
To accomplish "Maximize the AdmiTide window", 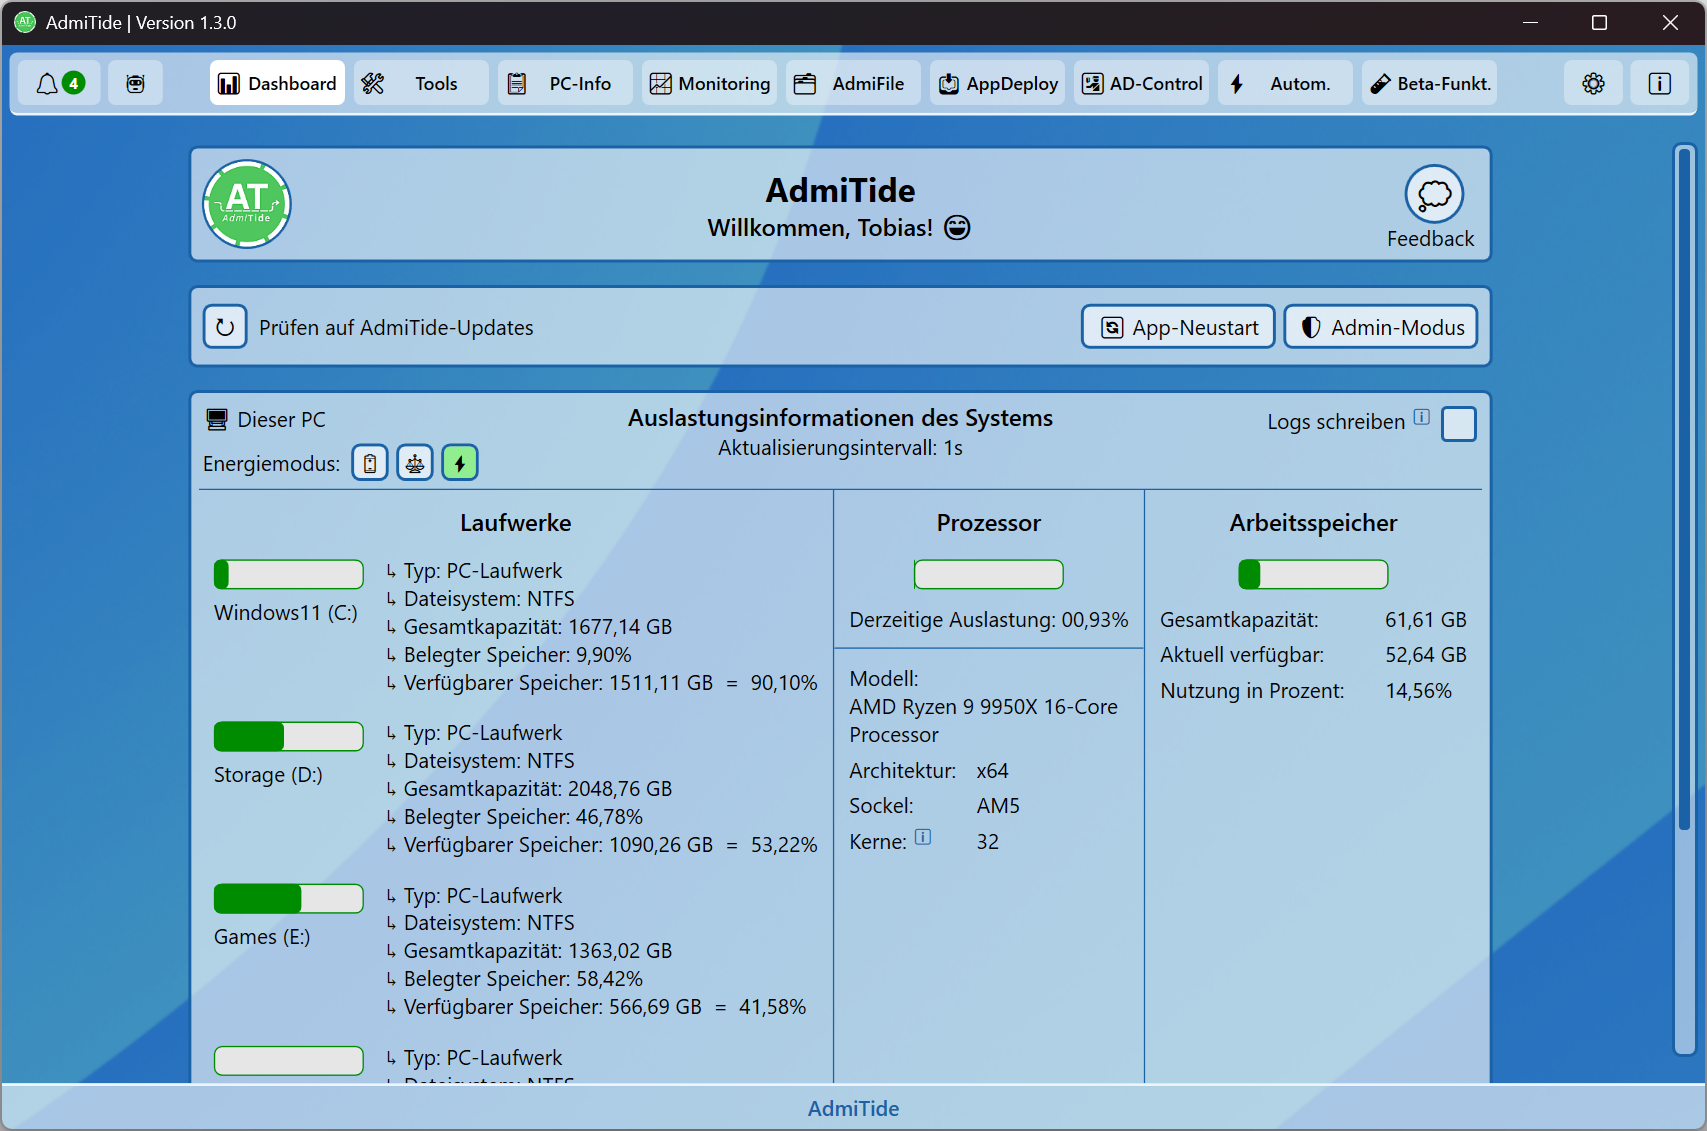I will click(x=1599, y=22).
